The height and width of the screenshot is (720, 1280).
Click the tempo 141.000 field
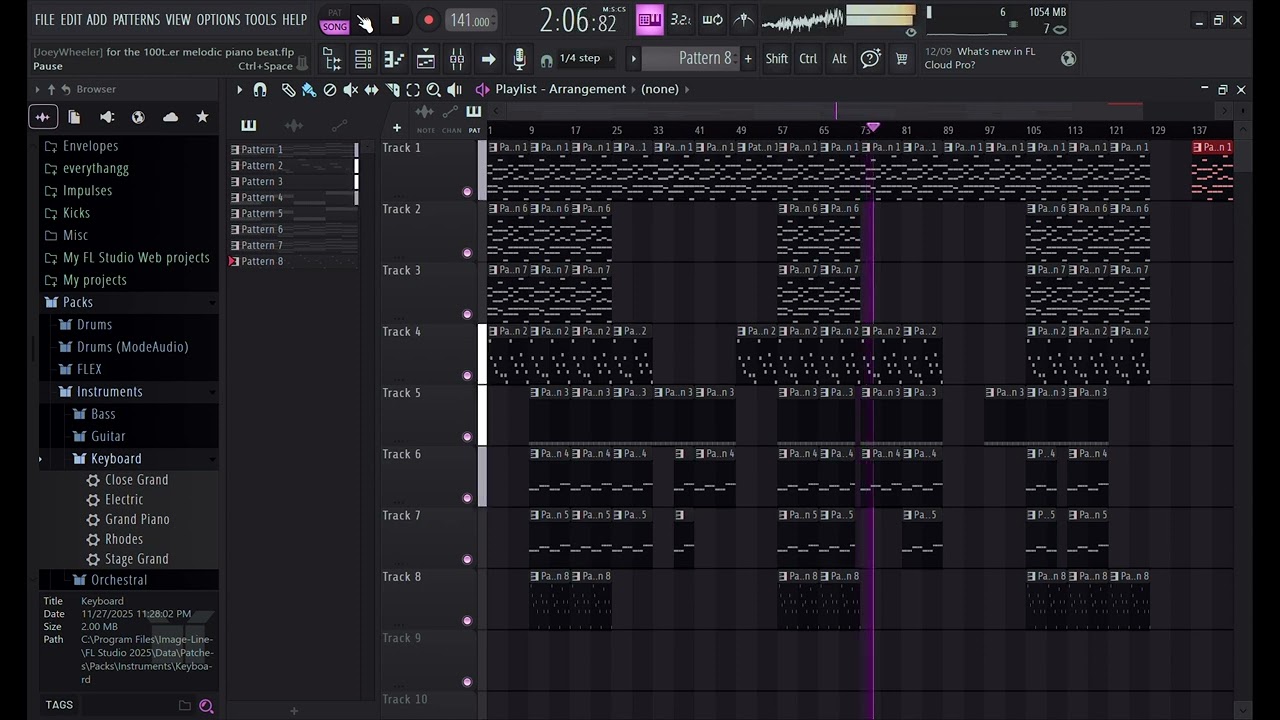470,20
